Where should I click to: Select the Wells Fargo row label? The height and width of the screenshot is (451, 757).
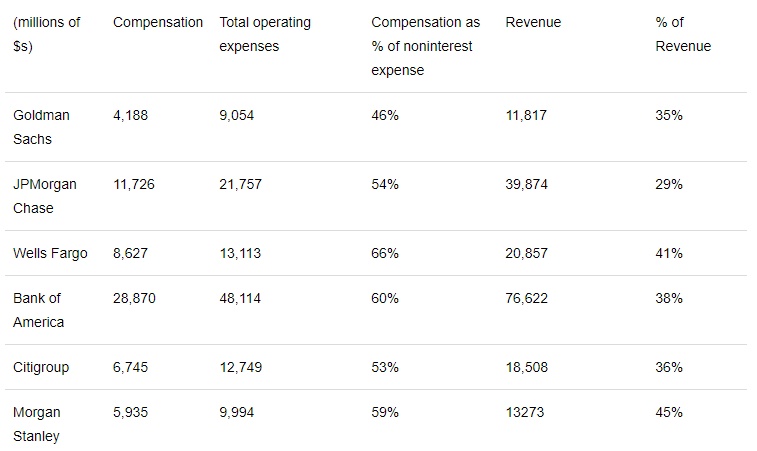(50, 253)
